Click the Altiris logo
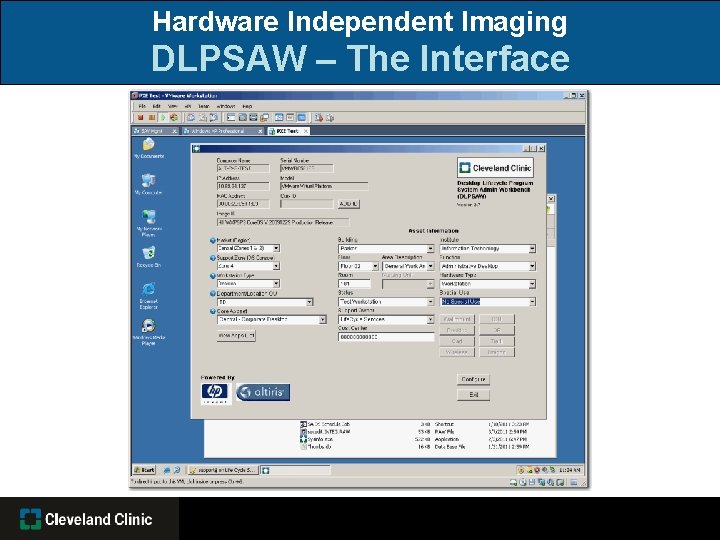720x540 pixels. click(x=263, y=392)
